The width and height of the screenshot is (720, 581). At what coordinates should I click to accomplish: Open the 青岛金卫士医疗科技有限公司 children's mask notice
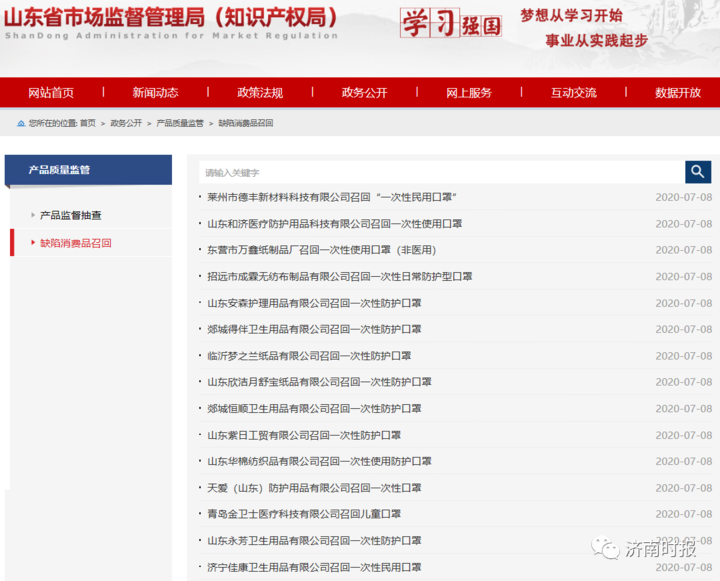[304, 514]
